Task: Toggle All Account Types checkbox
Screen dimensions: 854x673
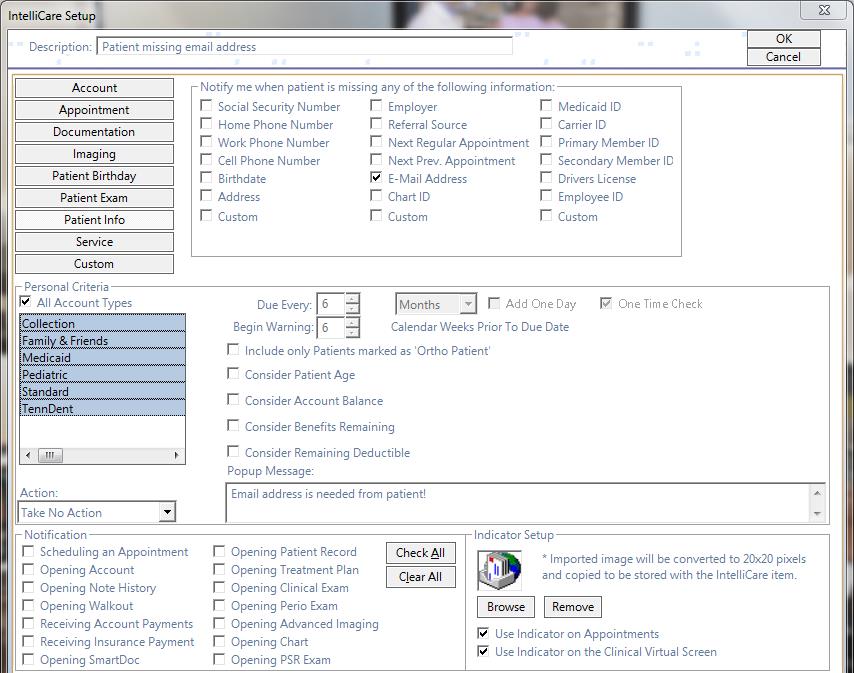Action: tap(26, 302)
